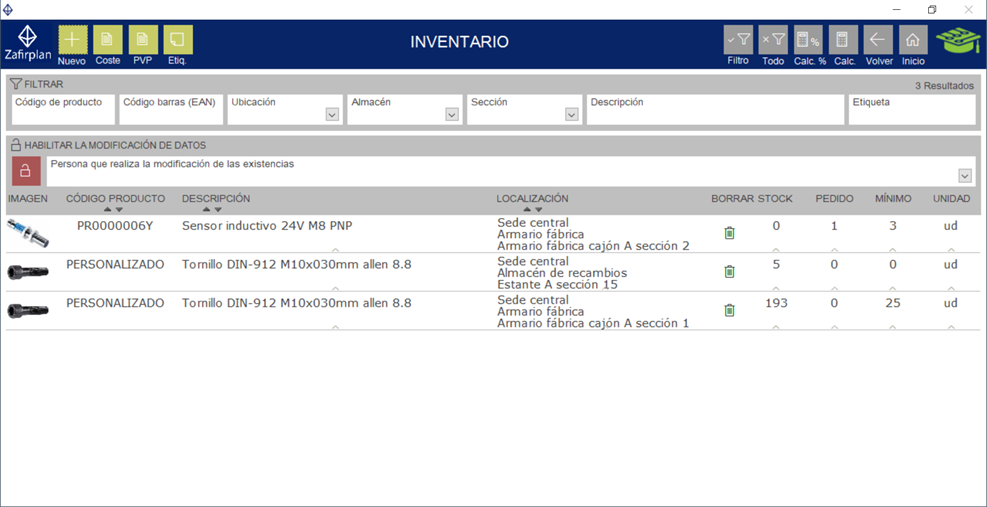The width and height of the screenshot is (987, 507).
Task: Toggle the red padlock to enable editing
Action: (x=26, y=170)
